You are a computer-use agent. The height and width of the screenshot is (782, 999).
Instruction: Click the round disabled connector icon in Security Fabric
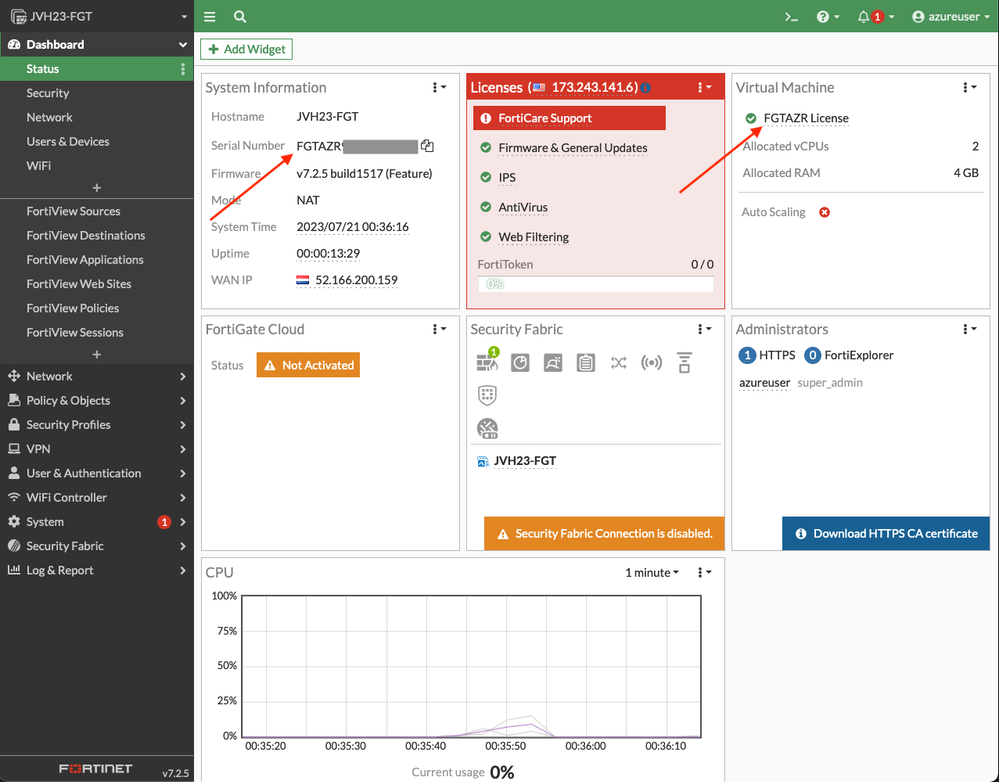(487, 428)
